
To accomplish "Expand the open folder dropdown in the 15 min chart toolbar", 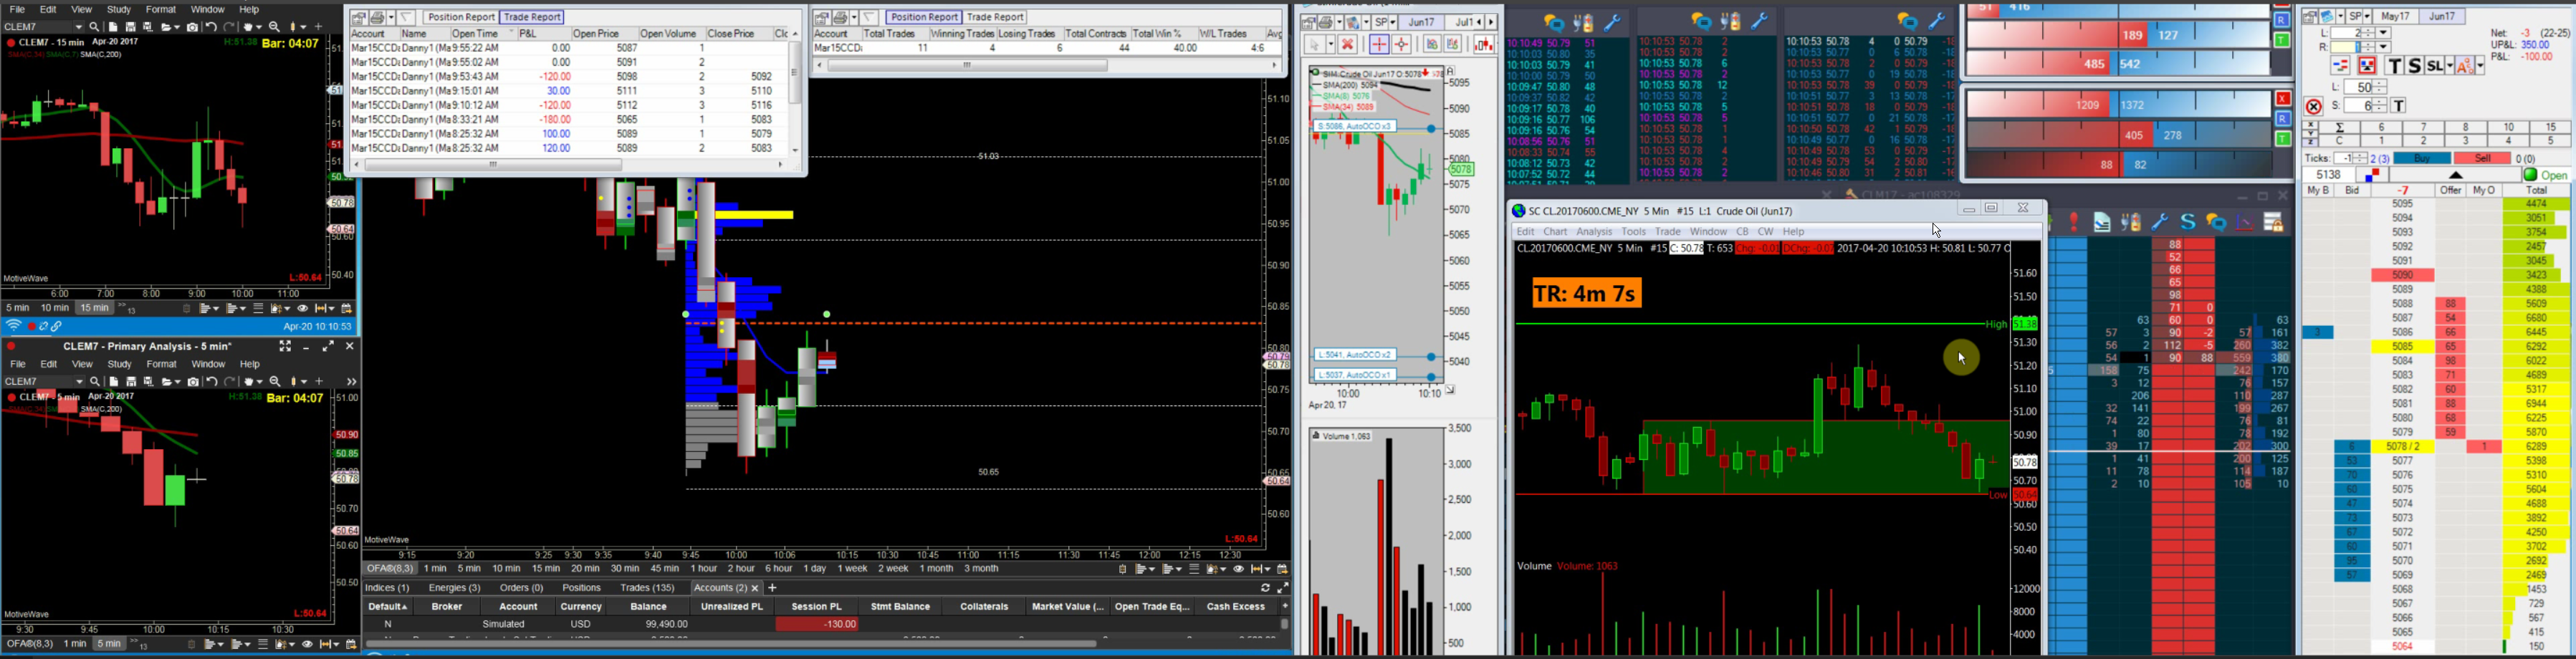I will pyautogui.click(x=177, y=27).
